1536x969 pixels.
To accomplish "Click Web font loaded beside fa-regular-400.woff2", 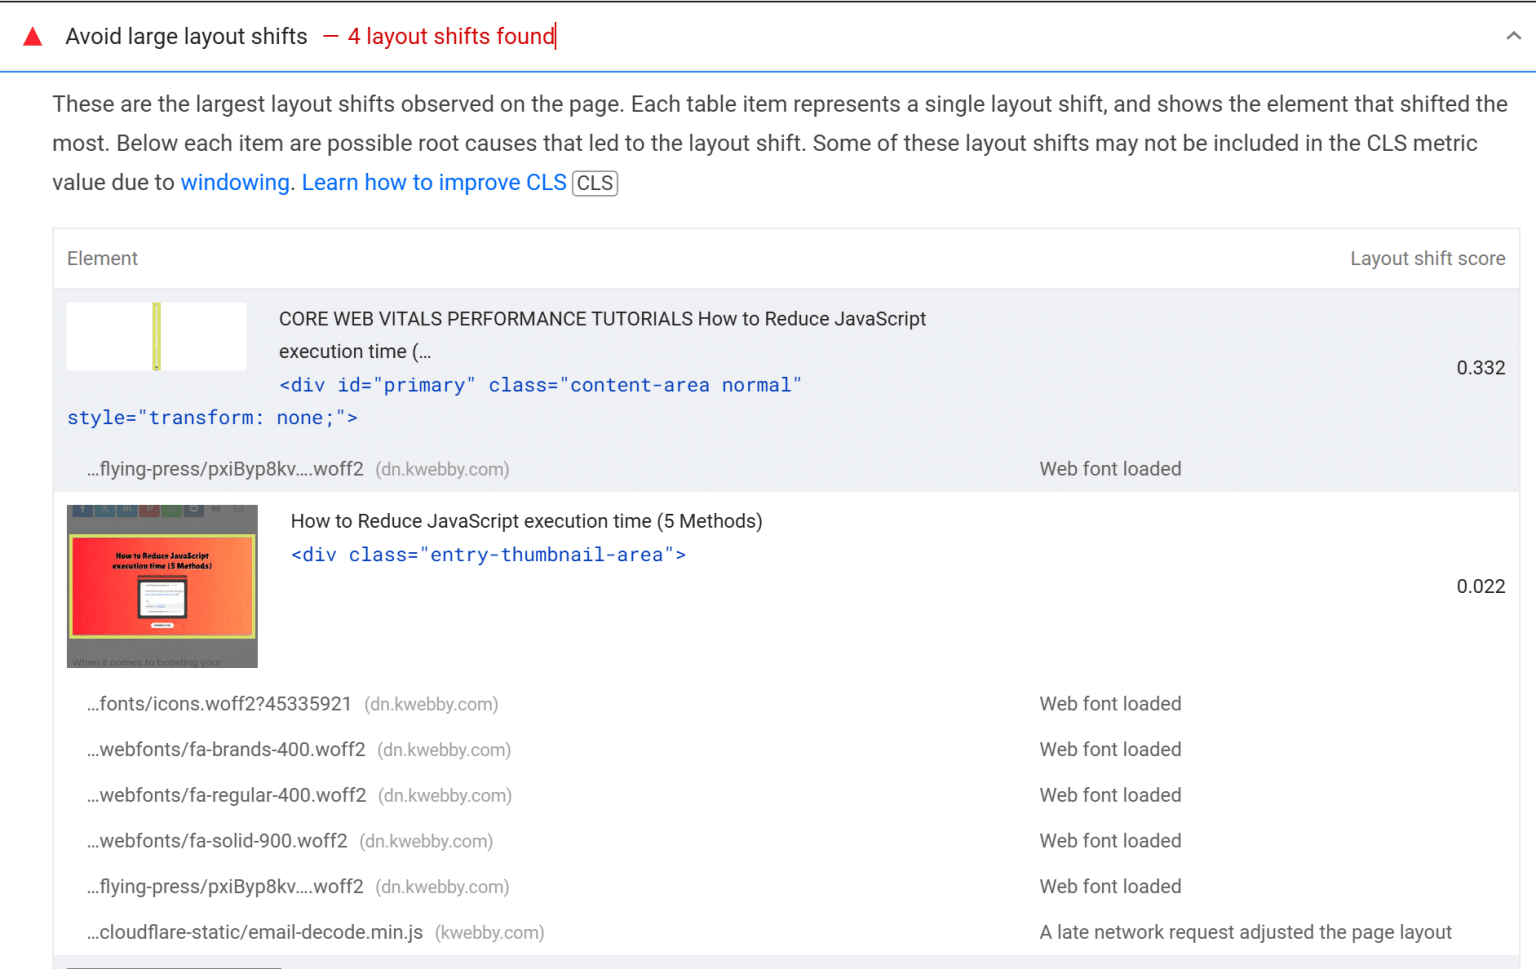I will [x=1110, y=796].
